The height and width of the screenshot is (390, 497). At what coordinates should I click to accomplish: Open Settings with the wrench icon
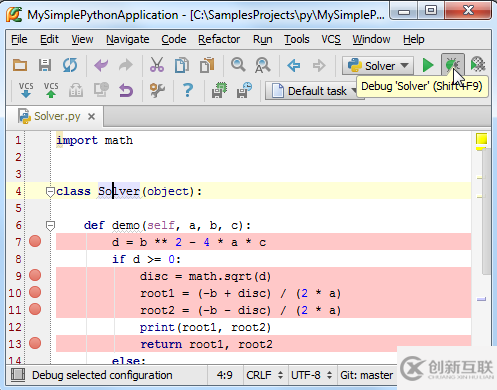tap(157, 90)
